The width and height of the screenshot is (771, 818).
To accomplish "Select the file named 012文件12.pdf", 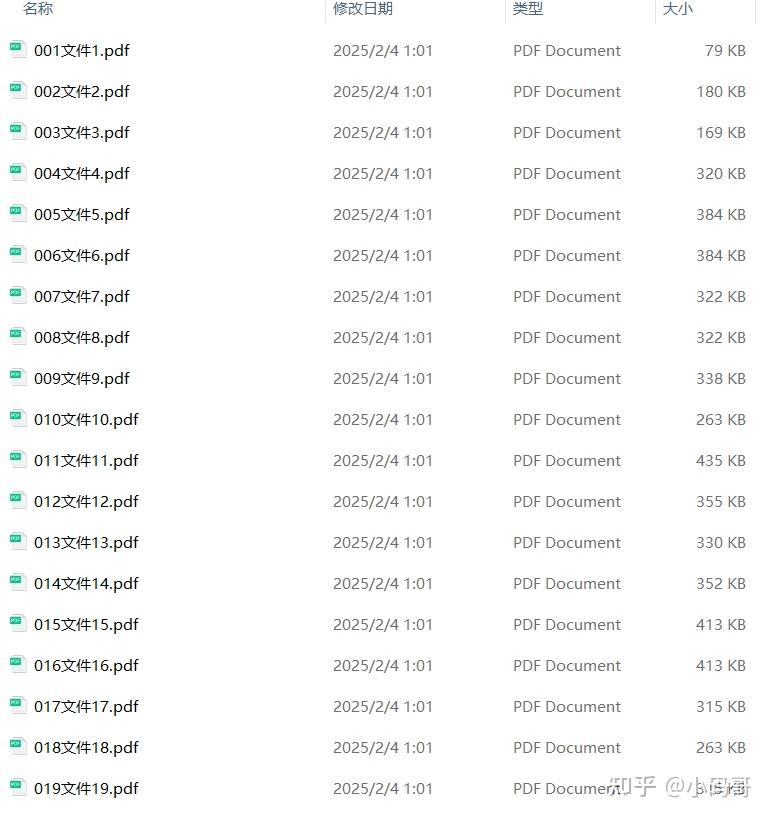I will pyautogui.click(x=87, y=501).
